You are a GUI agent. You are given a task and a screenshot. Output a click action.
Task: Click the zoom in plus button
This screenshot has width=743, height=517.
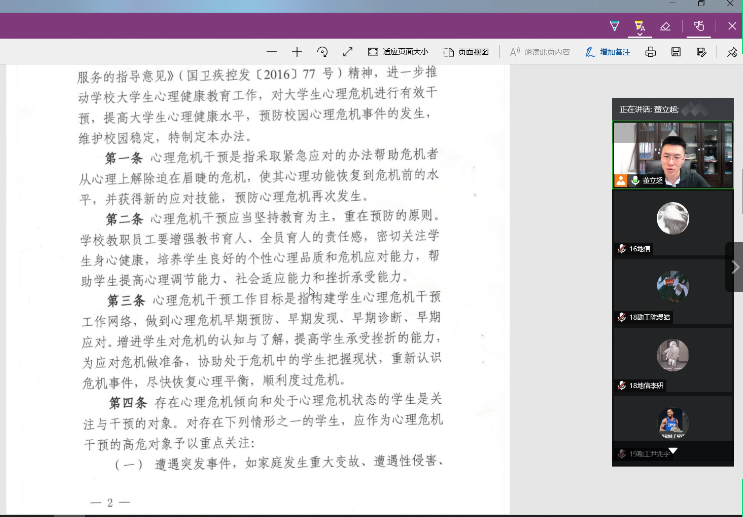(297, 51)
